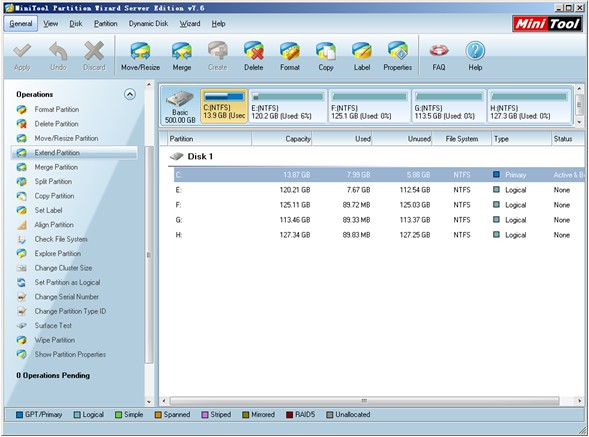Open the Dynamic Disk menu
Screen dimensions: 589x437
click(148, 24)
